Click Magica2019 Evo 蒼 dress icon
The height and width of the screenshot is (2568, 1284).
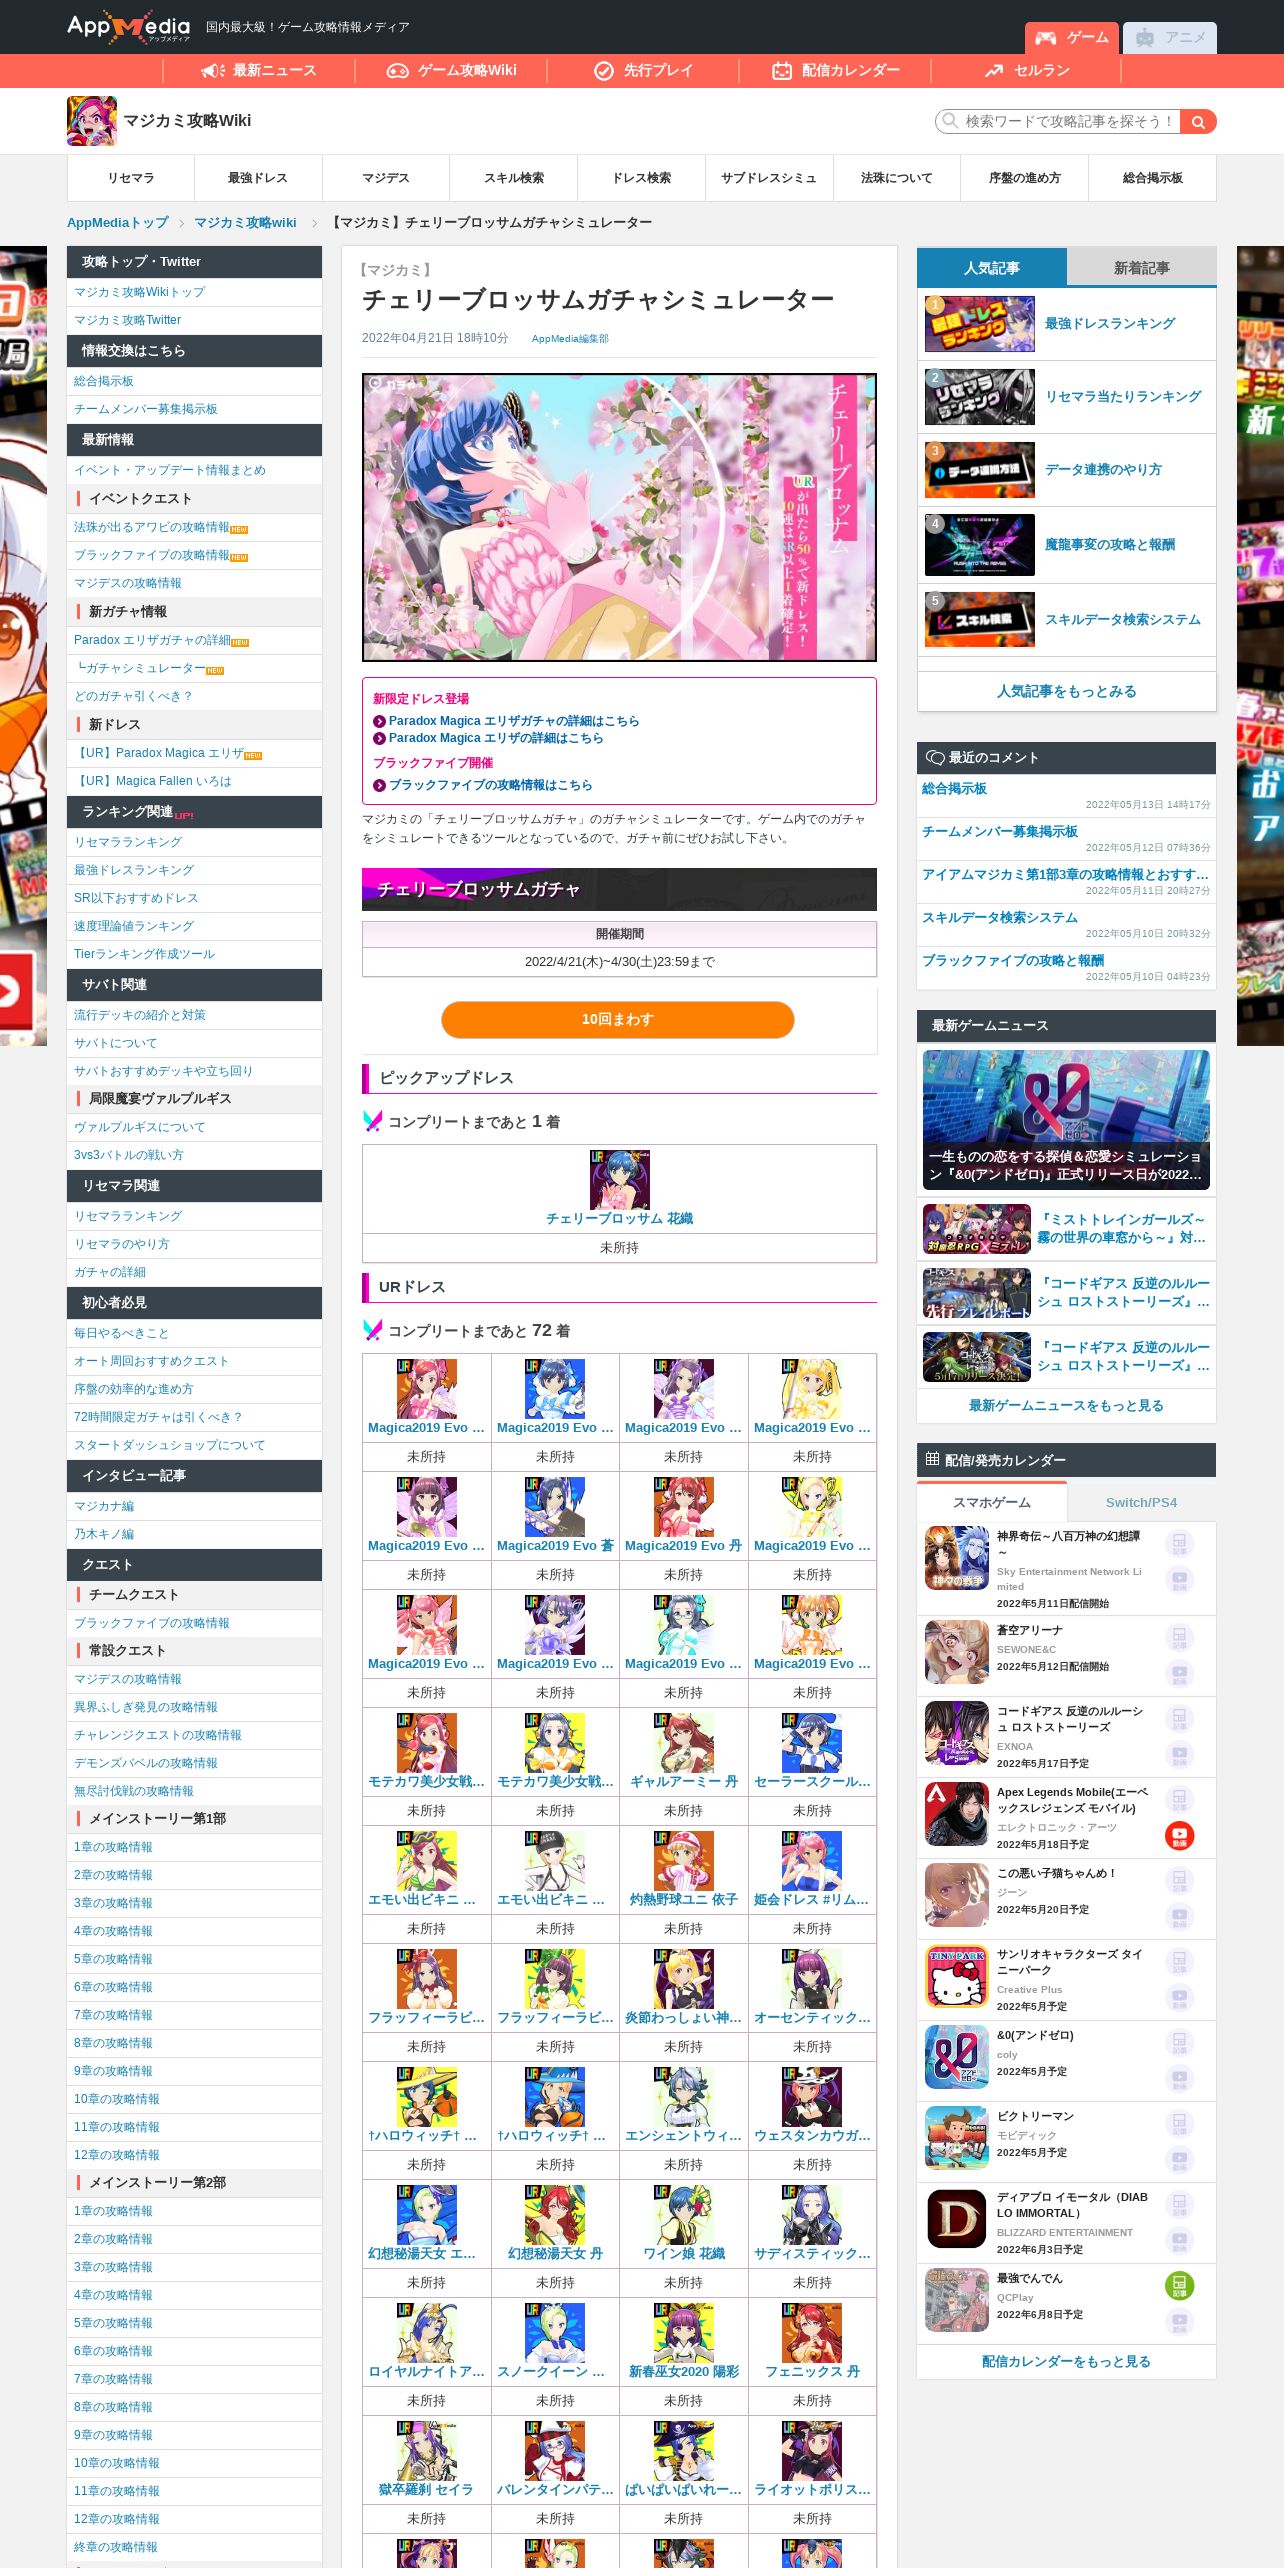pyautogui.click(x=555, y=1507)
